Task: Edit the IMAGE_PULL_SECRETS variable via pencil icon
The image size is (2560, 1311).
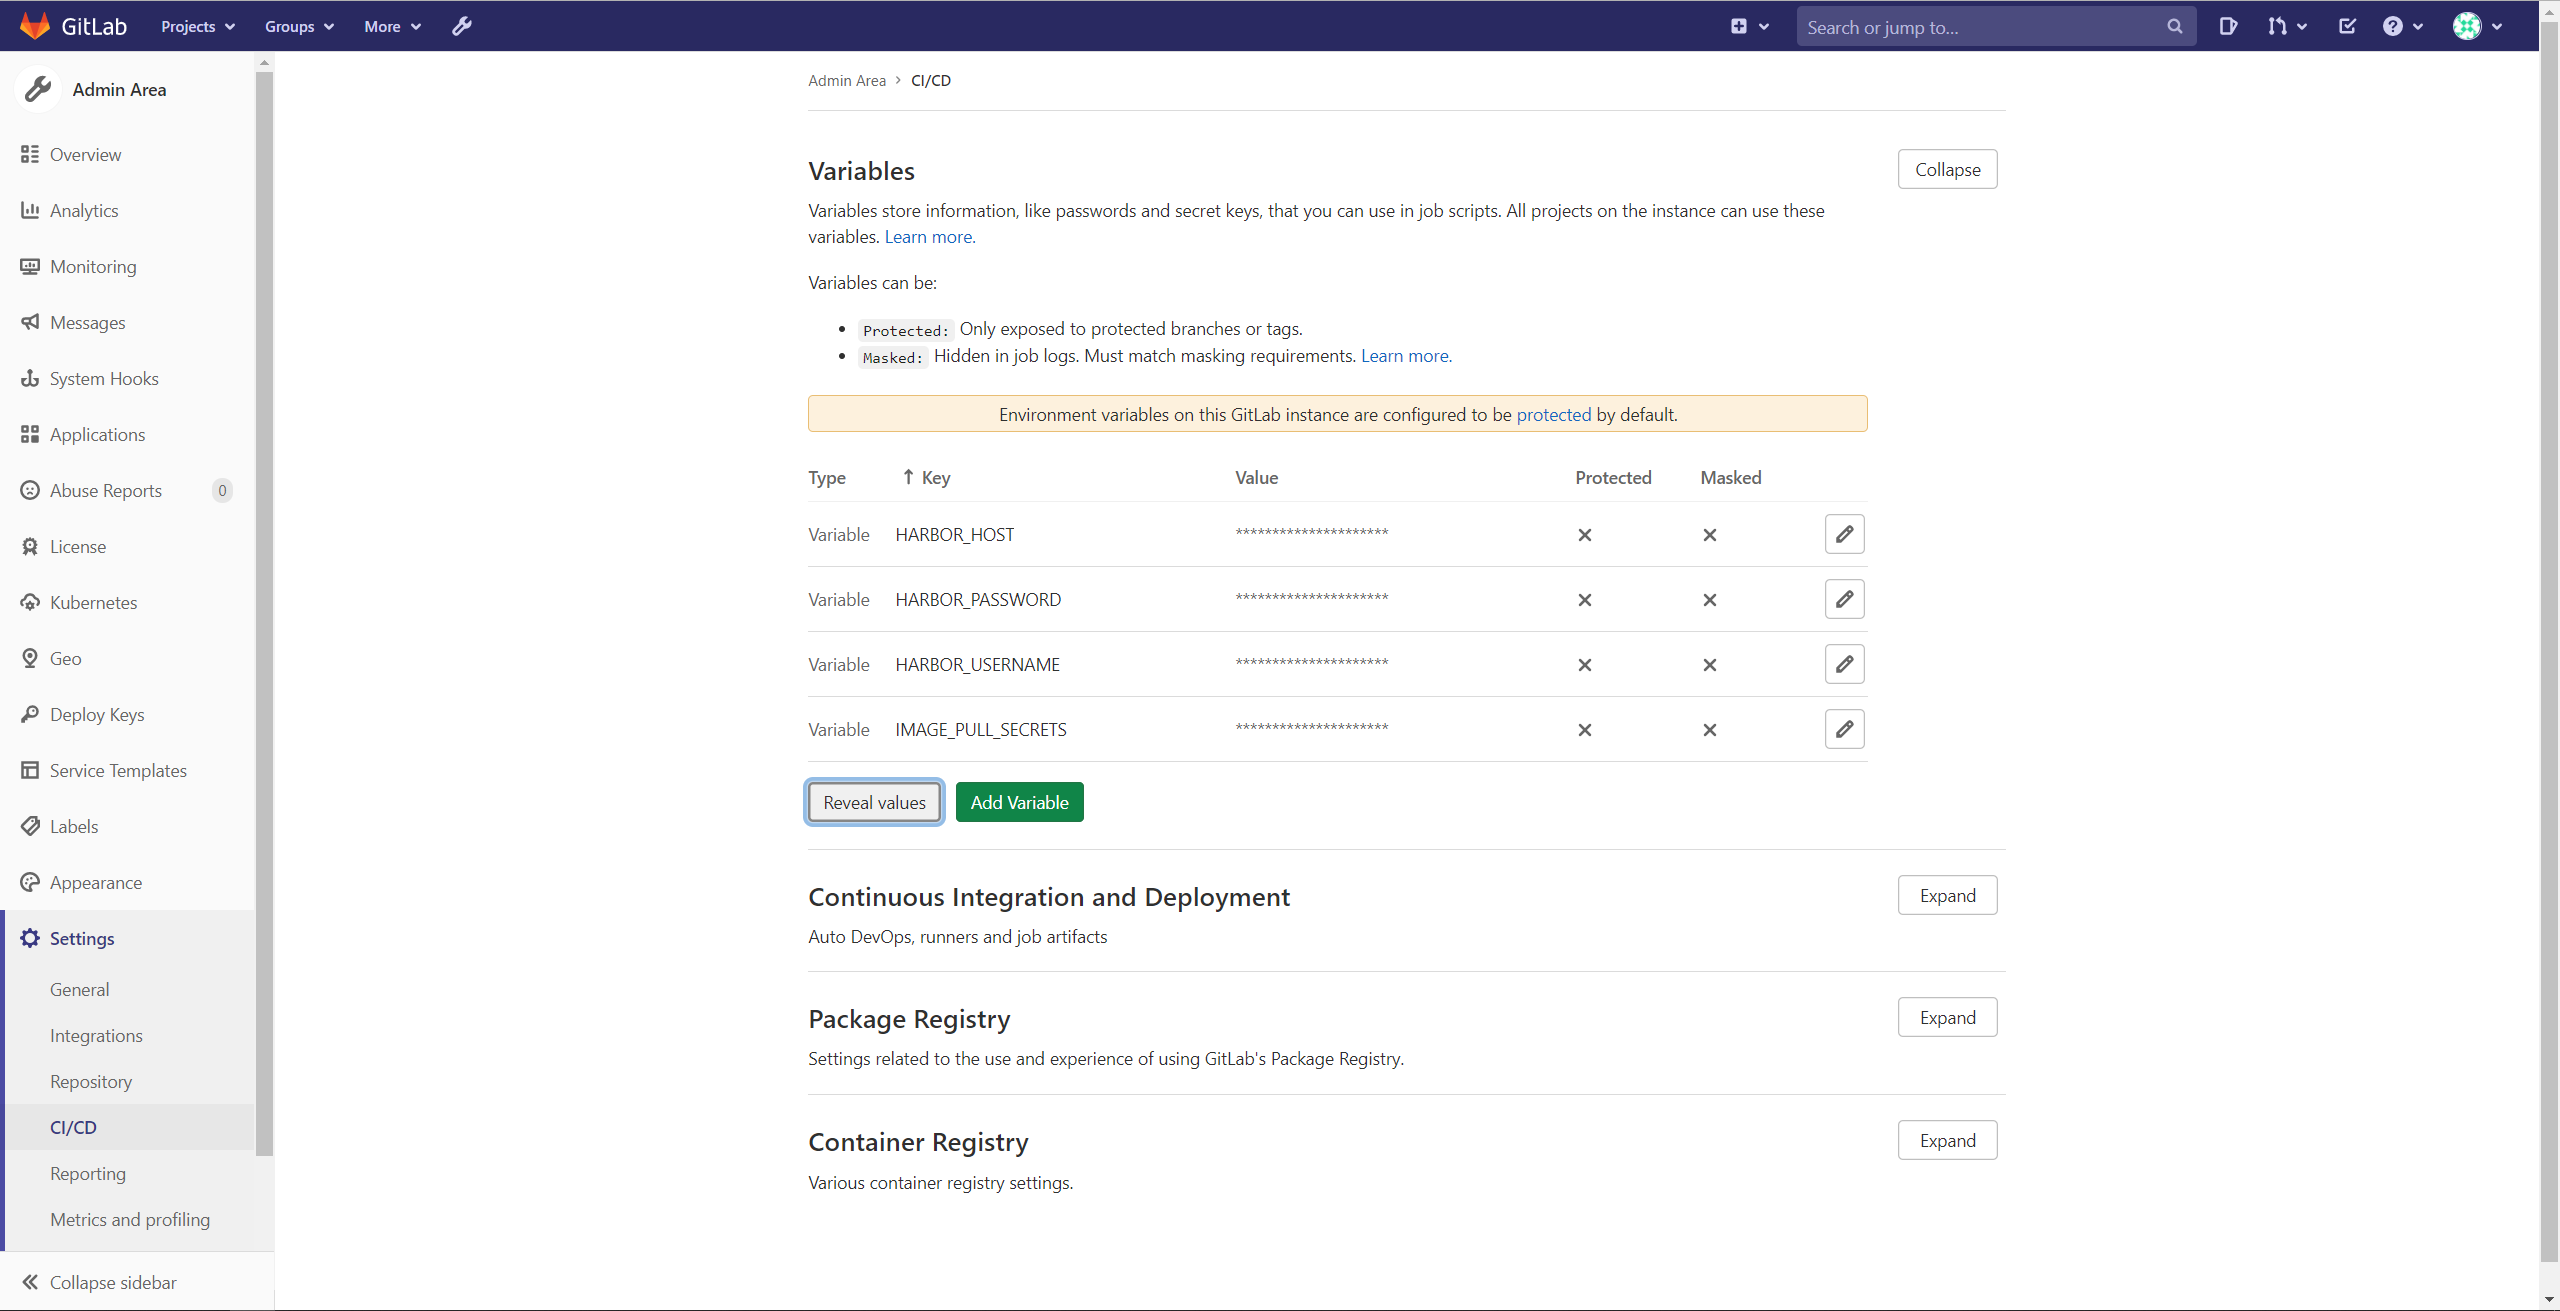Action: click(1844, 729)
